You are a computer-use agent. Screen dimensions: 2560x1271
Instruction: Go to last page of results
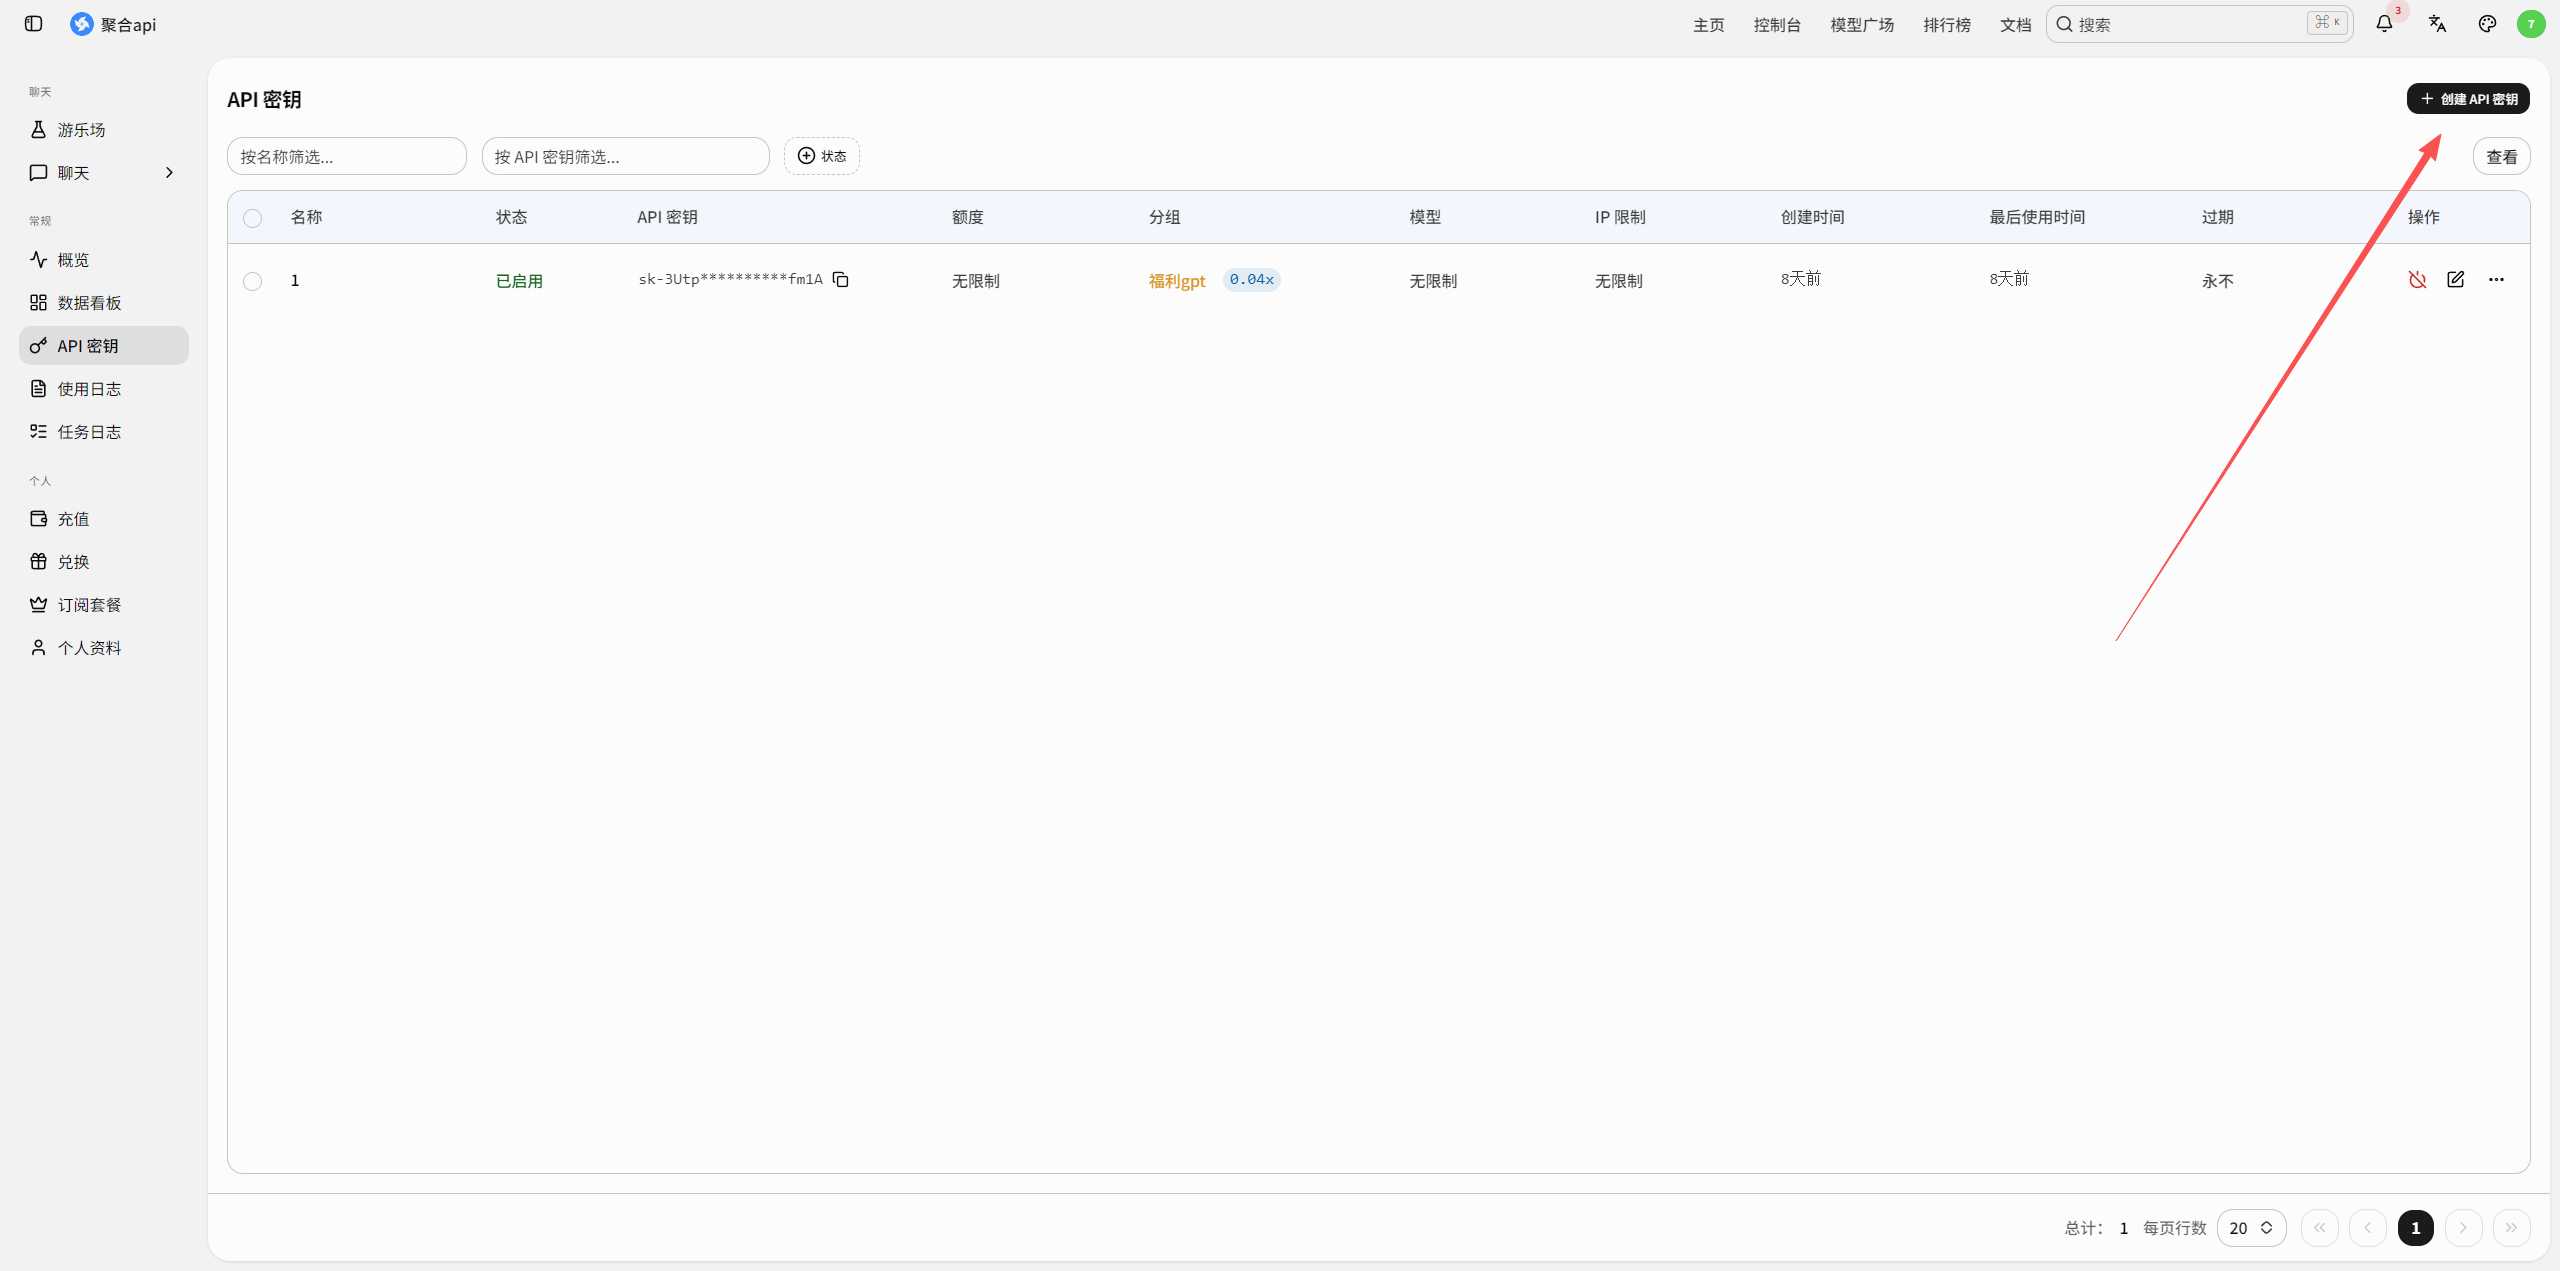click(2511, 1228)
